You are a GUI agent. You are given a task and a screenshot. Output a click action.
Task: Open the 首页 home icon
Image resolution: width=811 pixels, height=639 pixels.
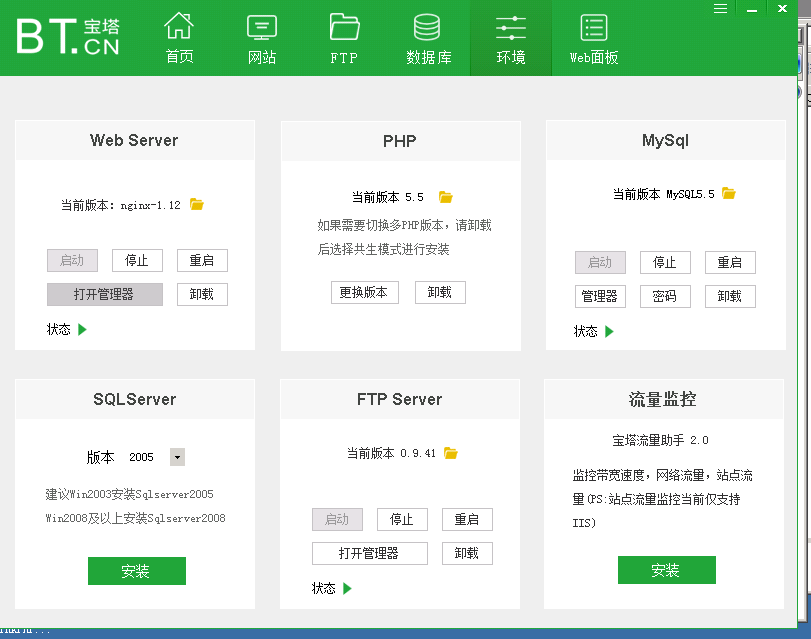click(179, 26)
